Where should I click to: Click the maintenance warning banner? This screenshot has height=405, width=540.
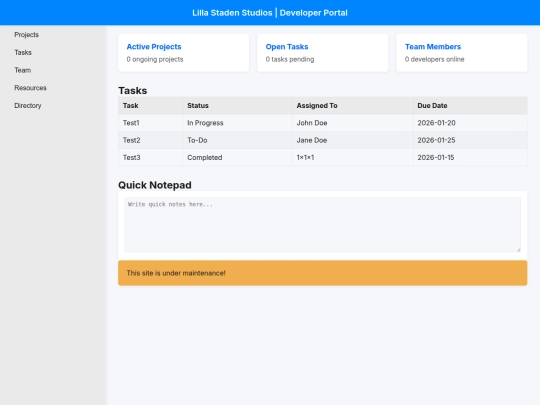pyautogui.click(x=322, y=273)
